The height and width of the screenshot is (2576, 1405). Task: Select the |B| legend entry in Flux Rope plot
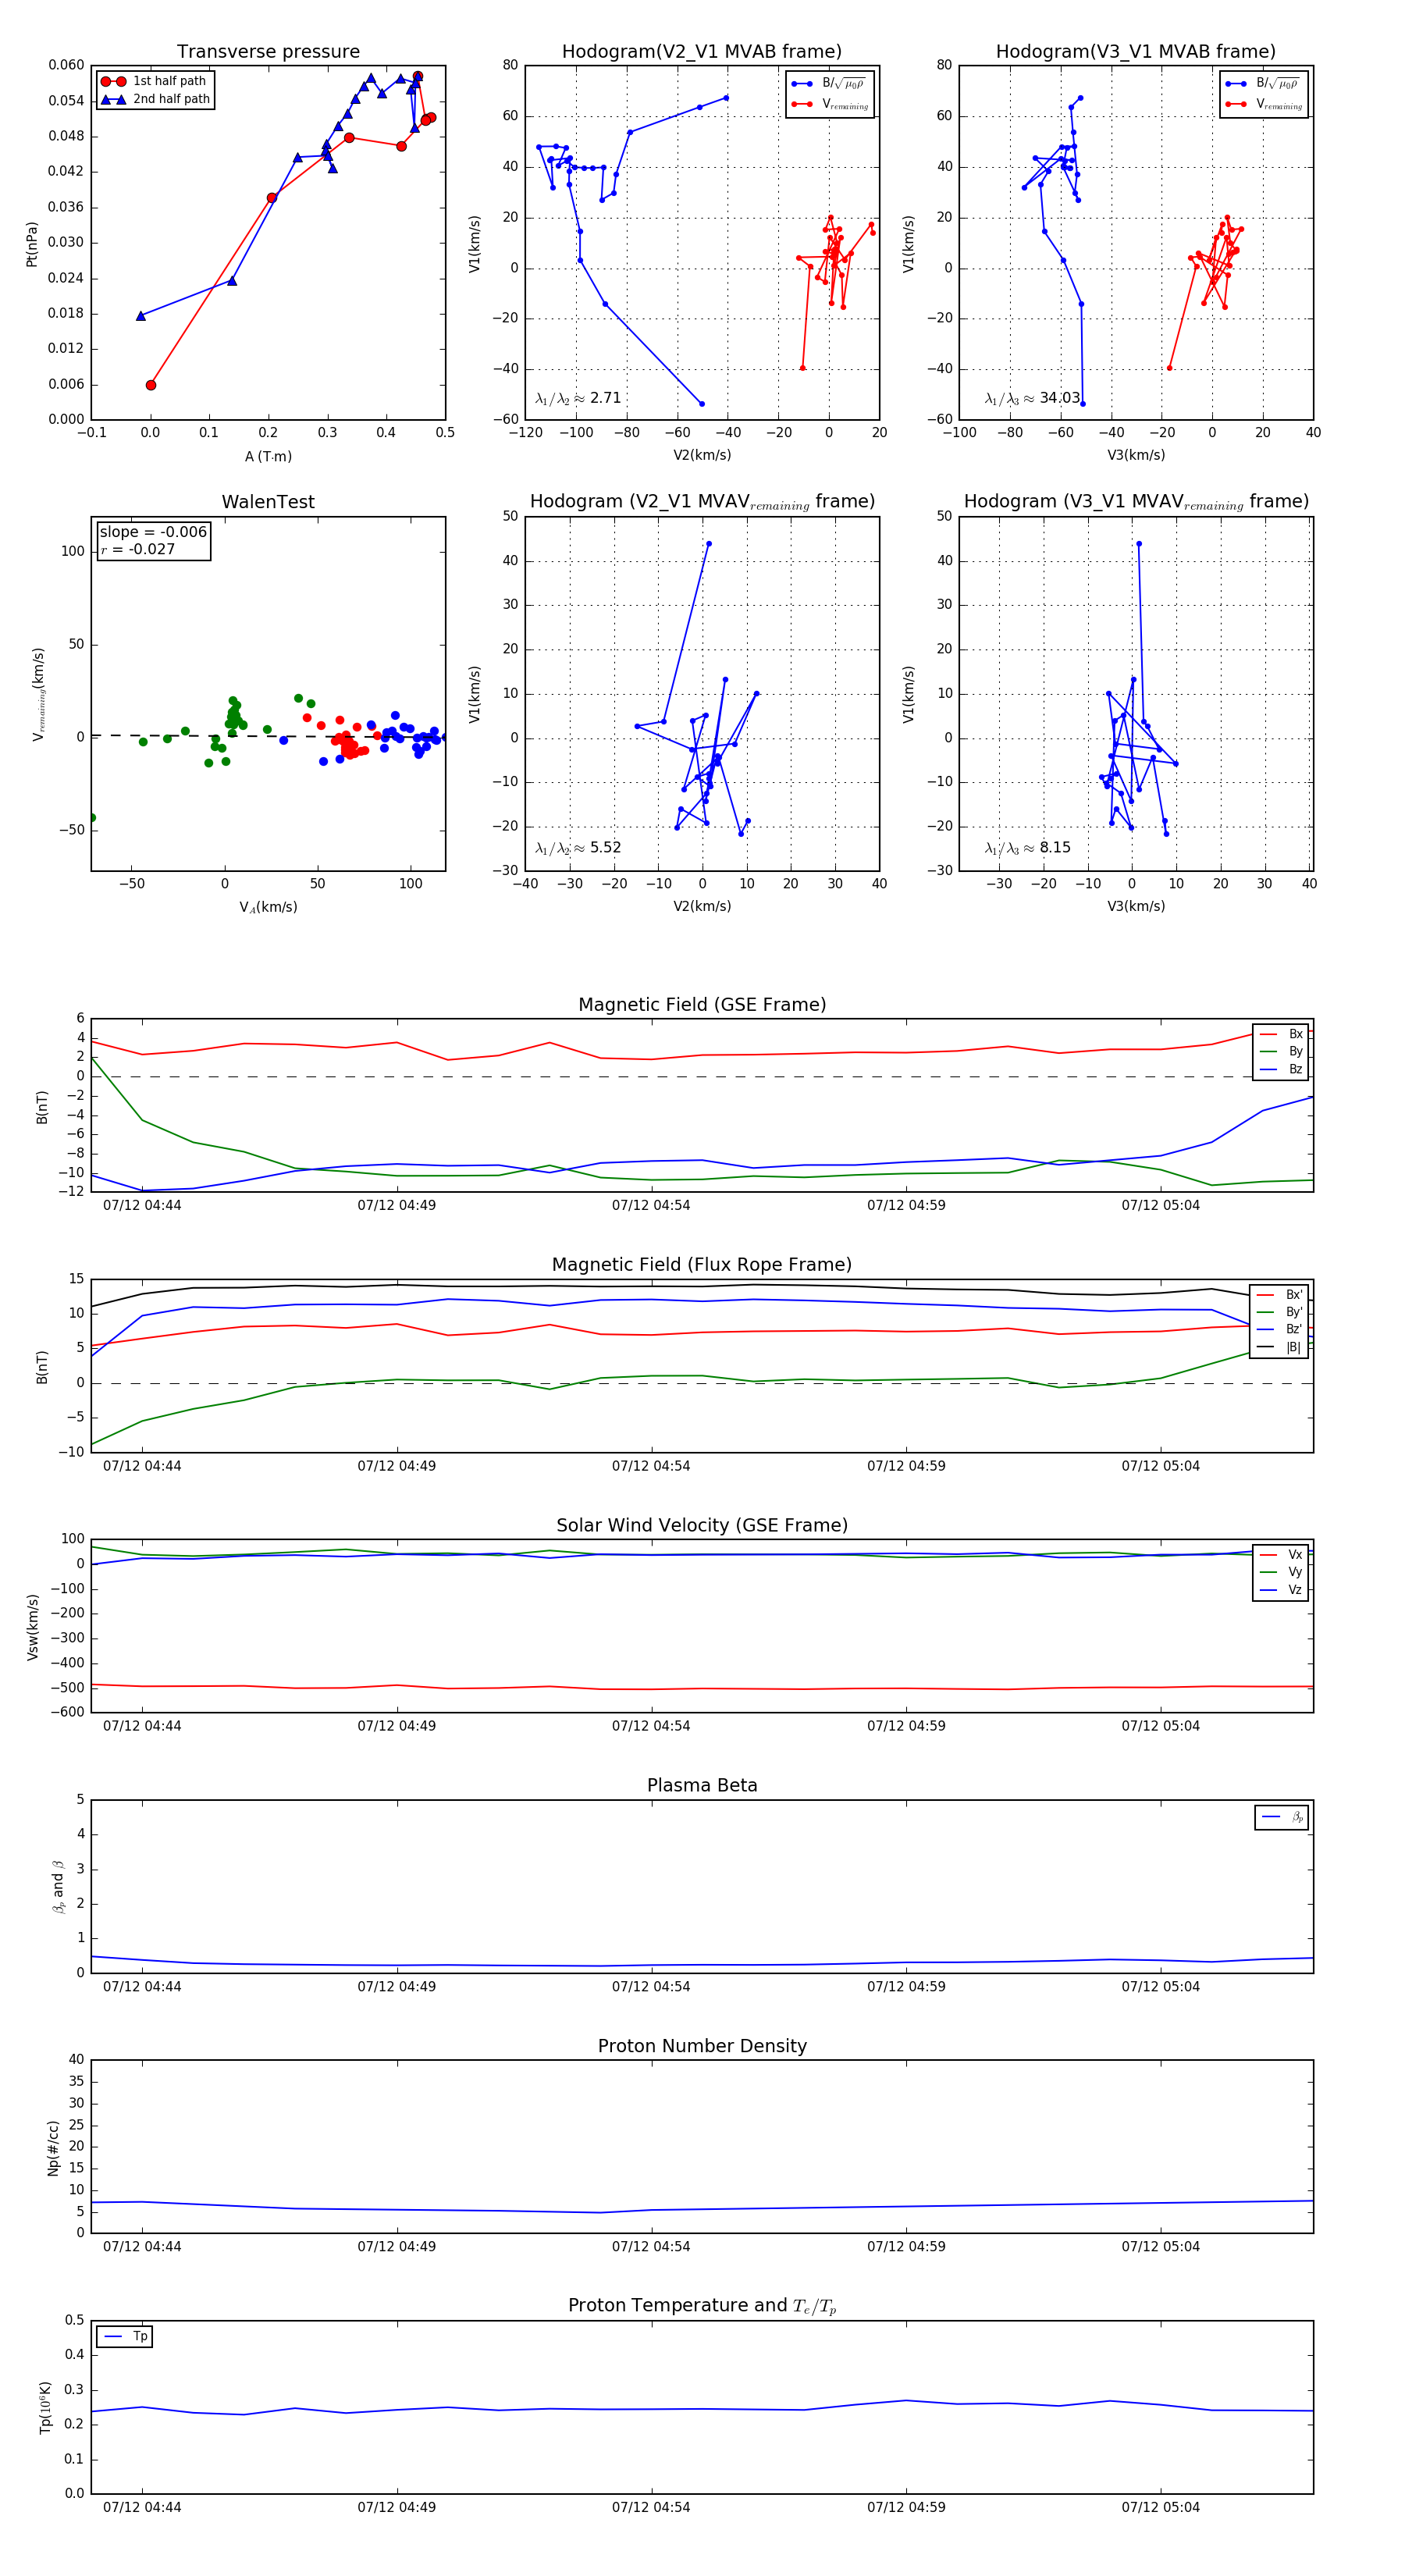point(1279,1347)
